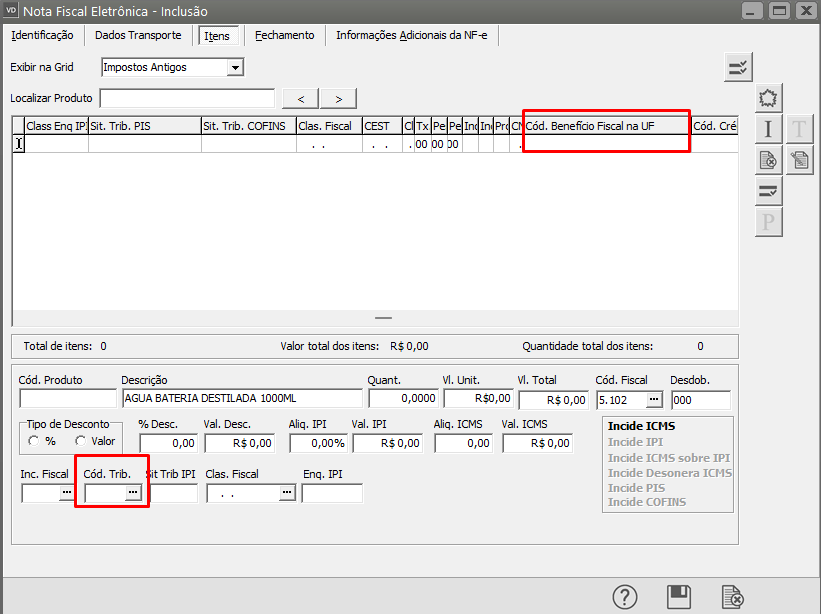Select the '%' discount type radio
Image resolution: width=821 pixels, height=614 pixels.
(x=35, y=441)
